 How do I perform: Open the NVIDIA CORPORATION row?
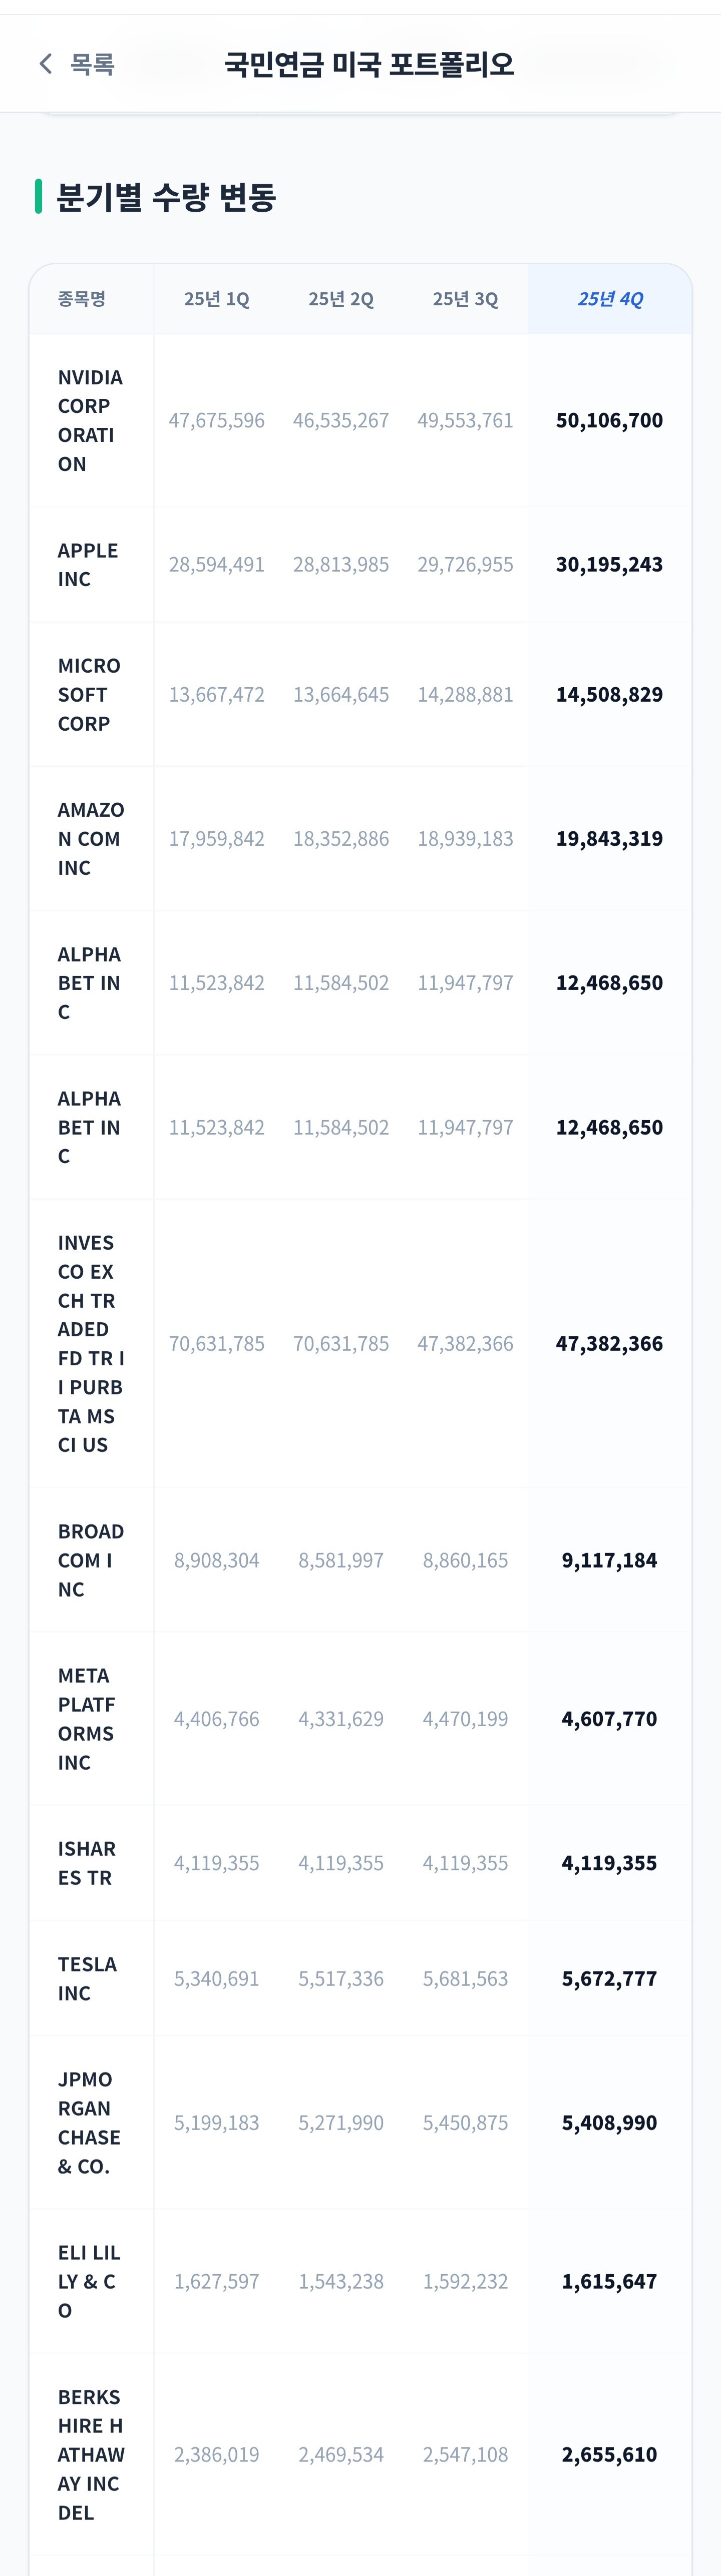[361, 420]
